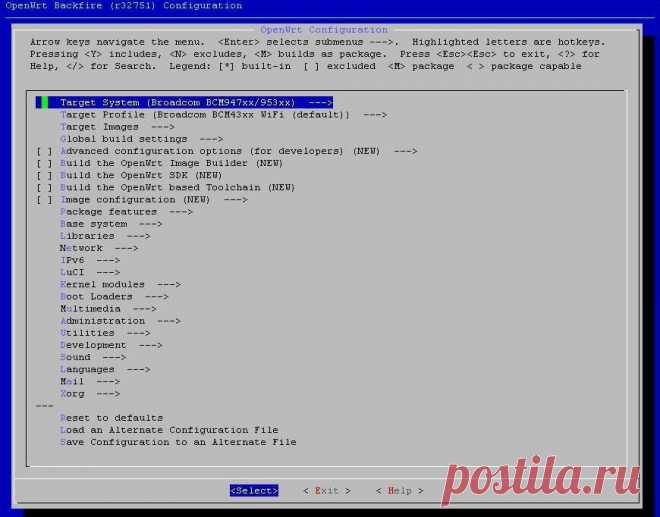Open the Target Images submenu

(x=117, y=127)
